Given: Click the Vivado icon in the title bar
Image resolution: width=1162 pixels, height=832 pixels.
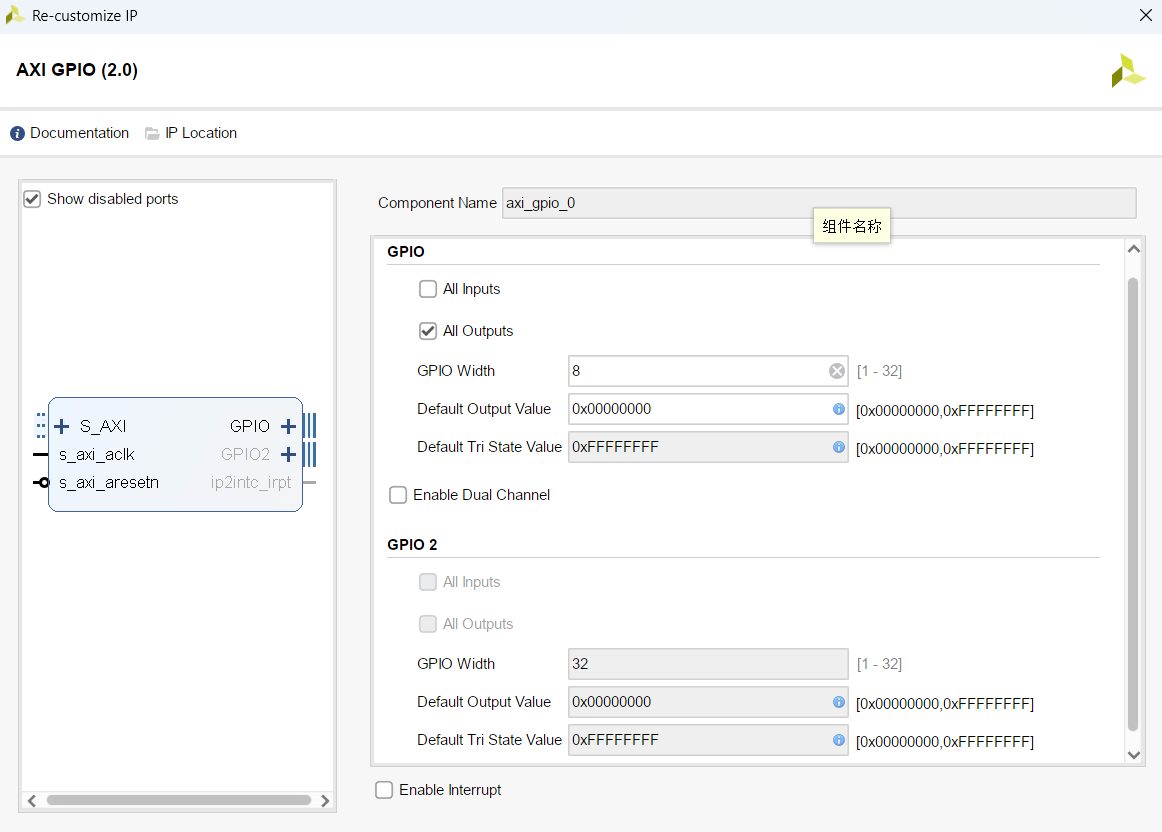Looking at the screenshot, I should click(x=14, y=15).
